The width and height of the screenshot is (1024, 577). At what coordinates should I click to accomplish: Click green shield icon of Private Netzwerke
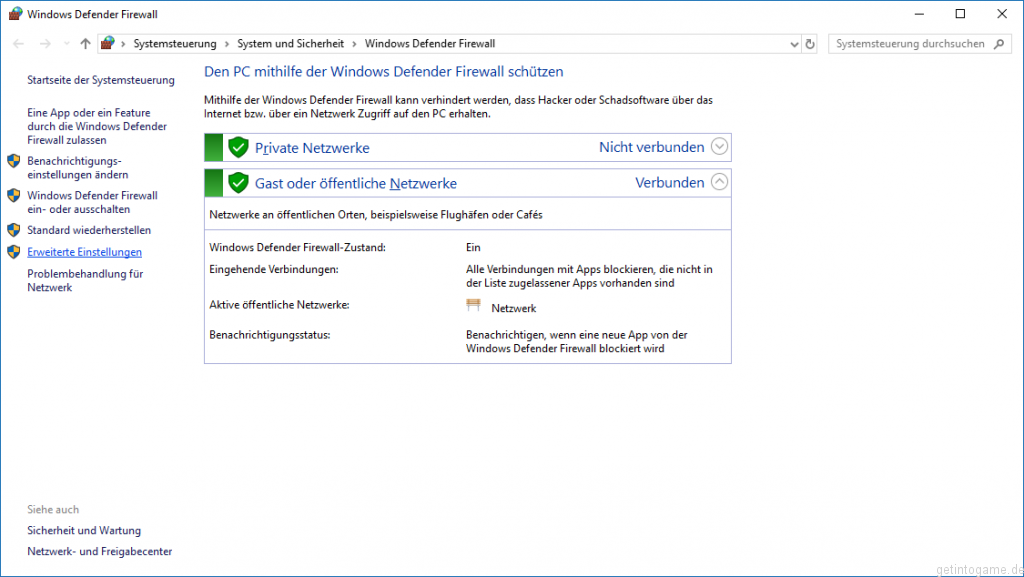(238, 148)
